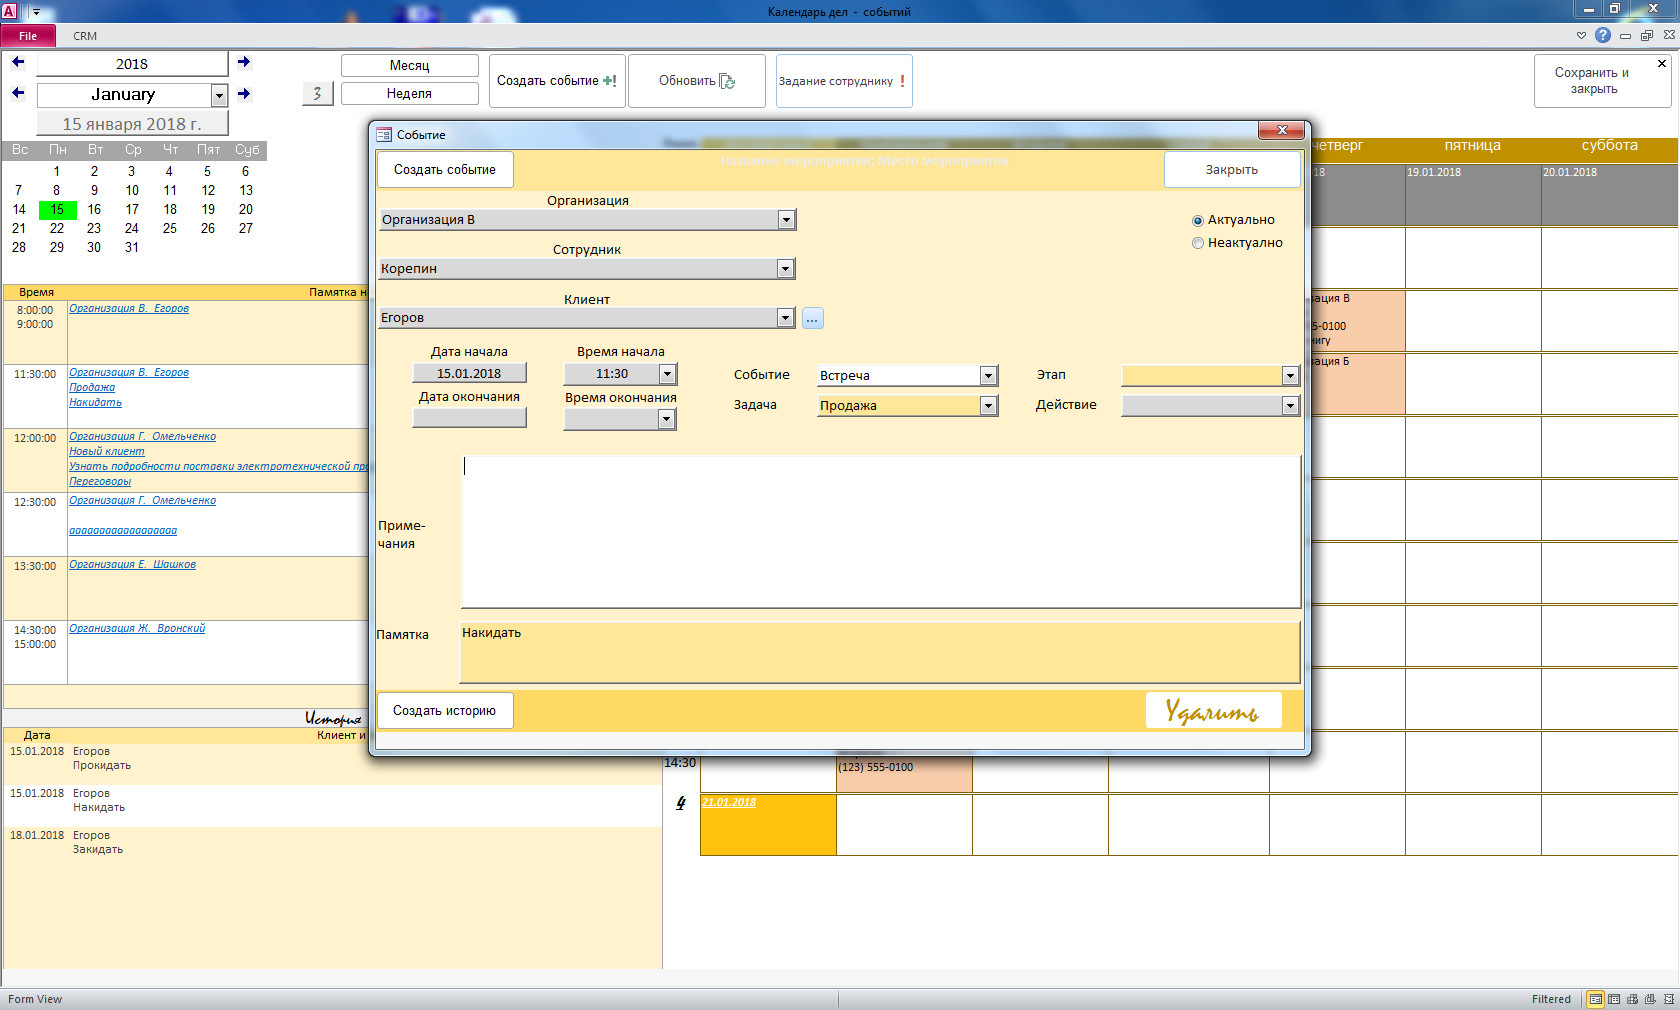The height and width of the screenshot is (1010, 1680).
Task: Open the CRM ribbon tab
Action: coord(85,36)
